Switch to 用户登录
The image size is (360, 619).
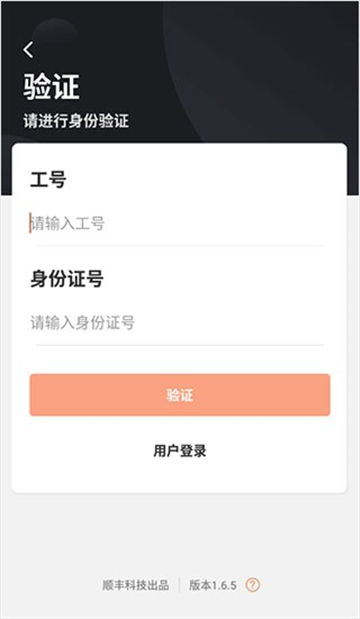click(180, 450)
